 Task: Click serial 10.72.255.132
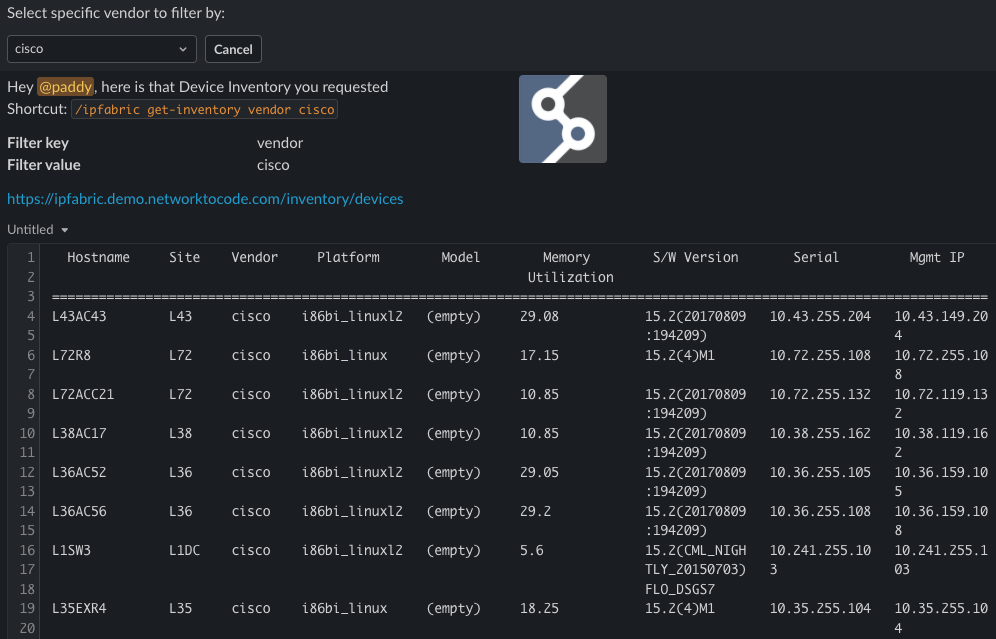click(820, 394)
